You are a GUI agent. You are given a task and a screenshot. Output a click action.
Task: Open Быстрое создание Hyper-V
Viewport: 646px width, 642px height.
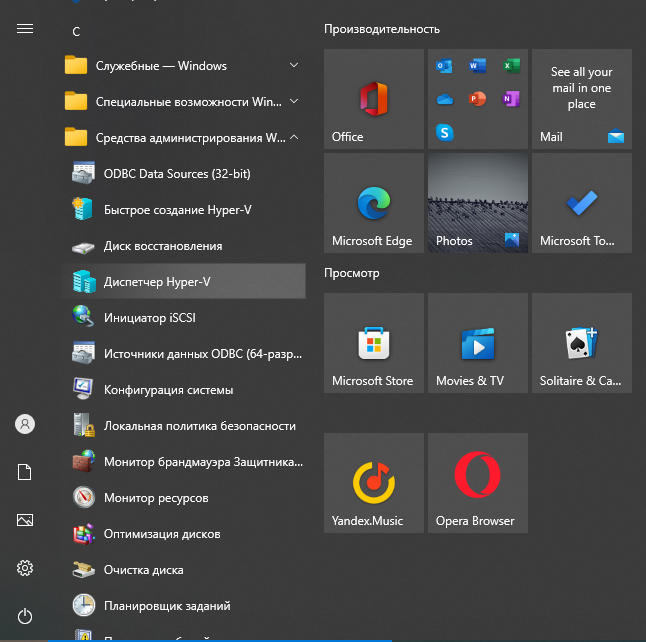click(183, 210)
